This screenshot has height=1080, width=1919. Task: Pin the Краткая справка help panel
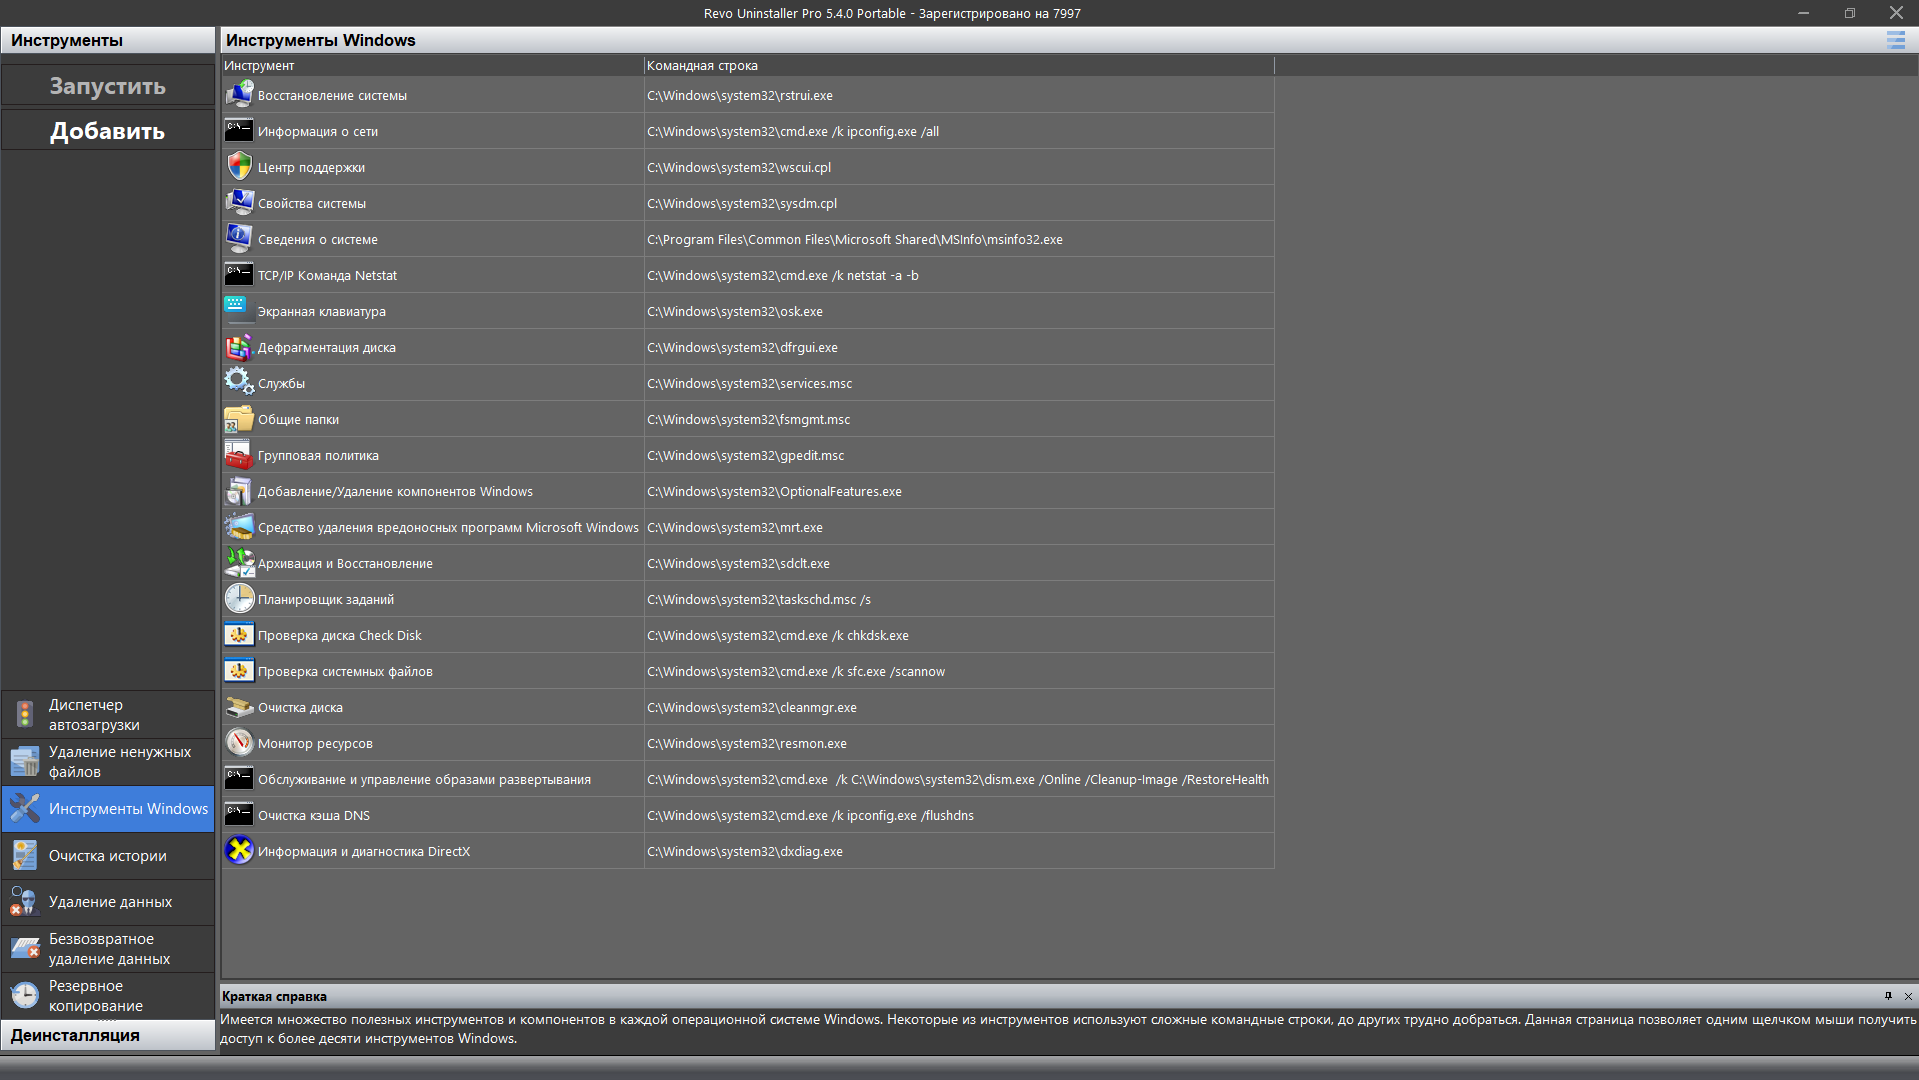click(x=1888, y=996)
